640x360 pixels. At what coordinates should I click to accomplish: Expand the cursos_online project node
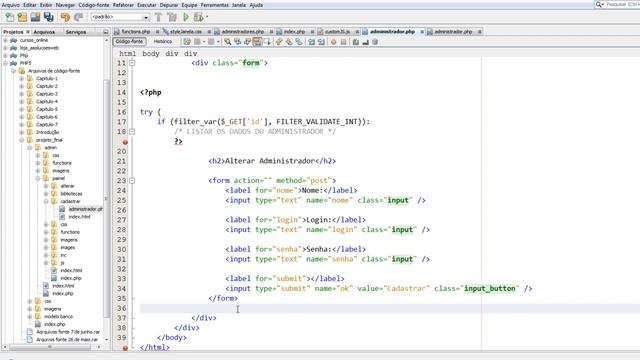[5, 40]
